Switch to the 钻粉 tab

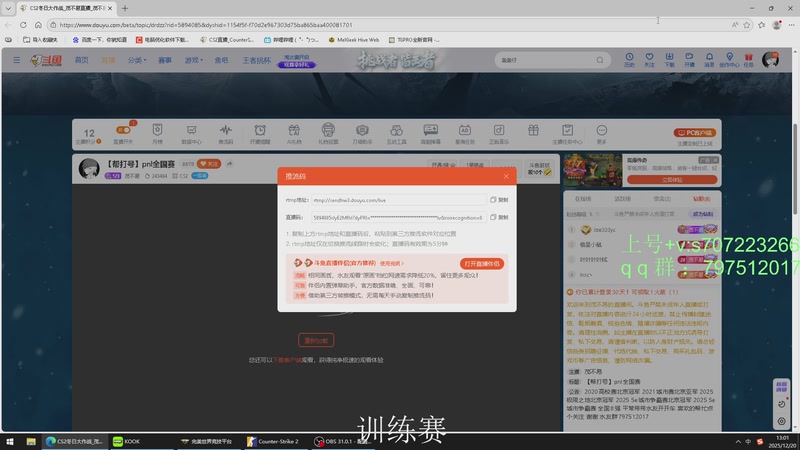coord(702,199)
